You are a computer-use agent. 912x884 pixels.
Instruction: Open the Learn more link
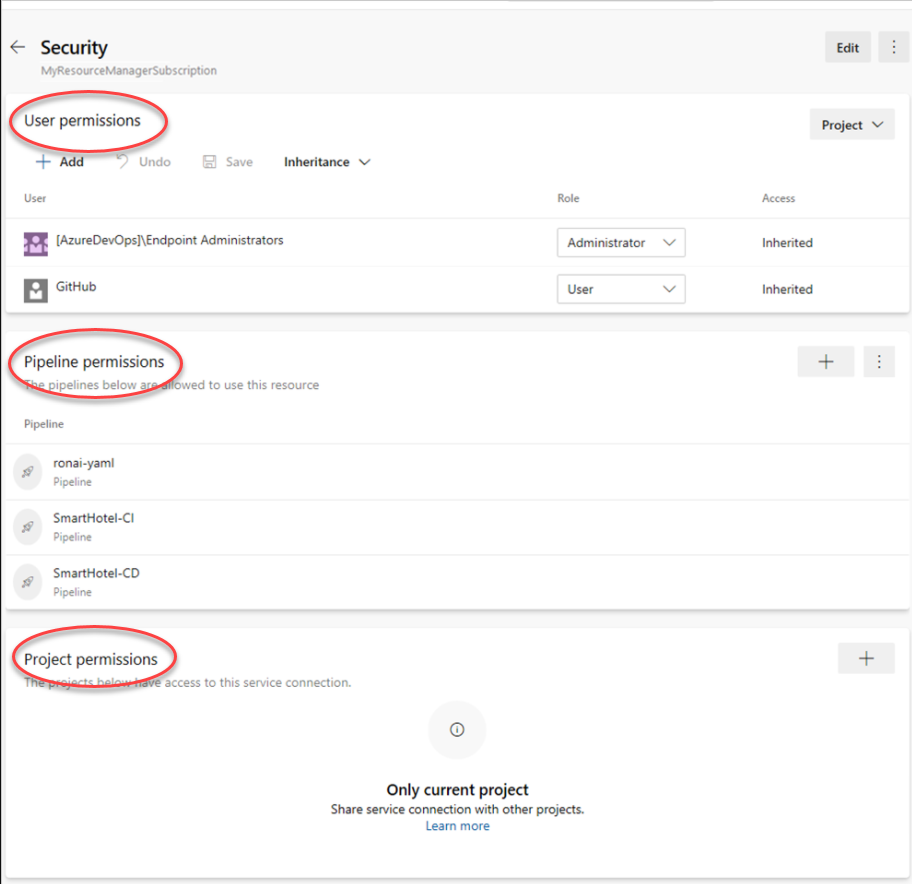pyautogui.click(x=457, y=826)
